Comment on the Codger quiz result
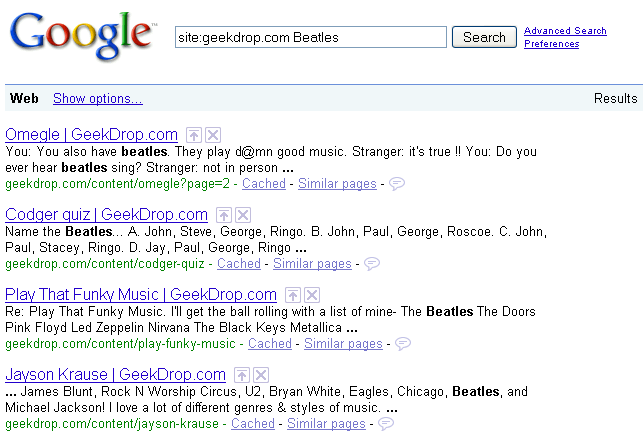Screen dimensions: 643x443 point(372,264)
